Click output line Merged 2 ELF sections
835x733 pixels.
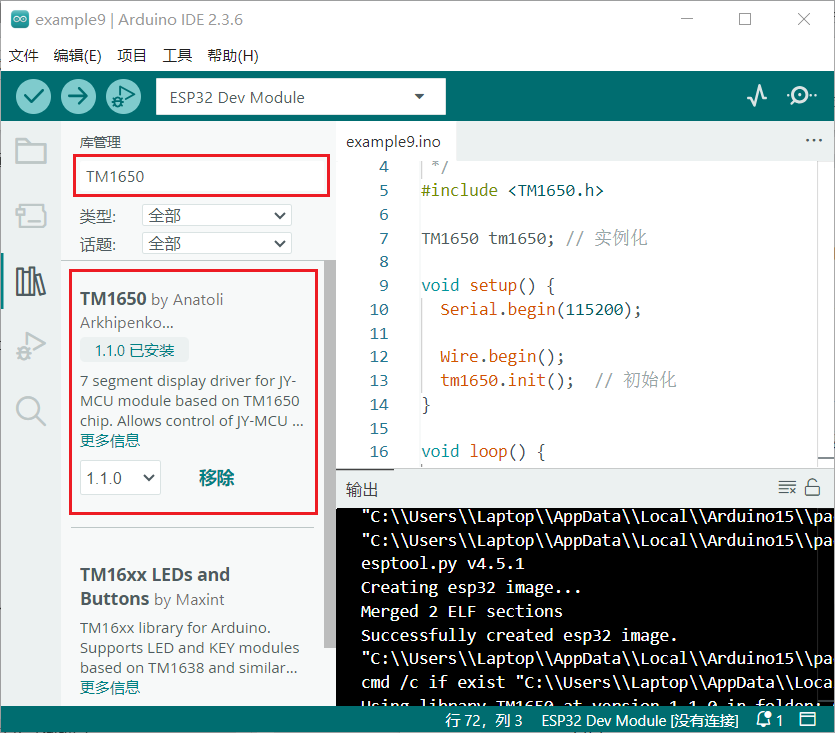(x=461, y=612)
